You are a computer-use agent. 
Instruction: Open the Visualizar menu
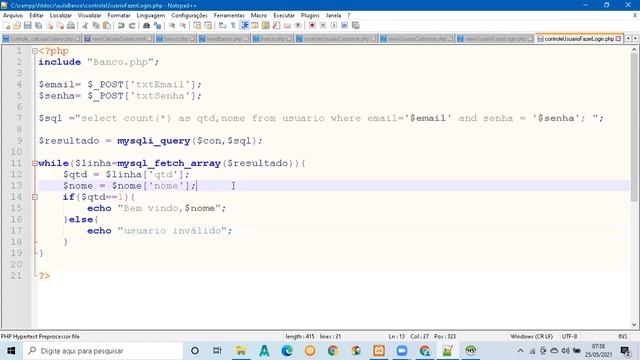[89, 15]
